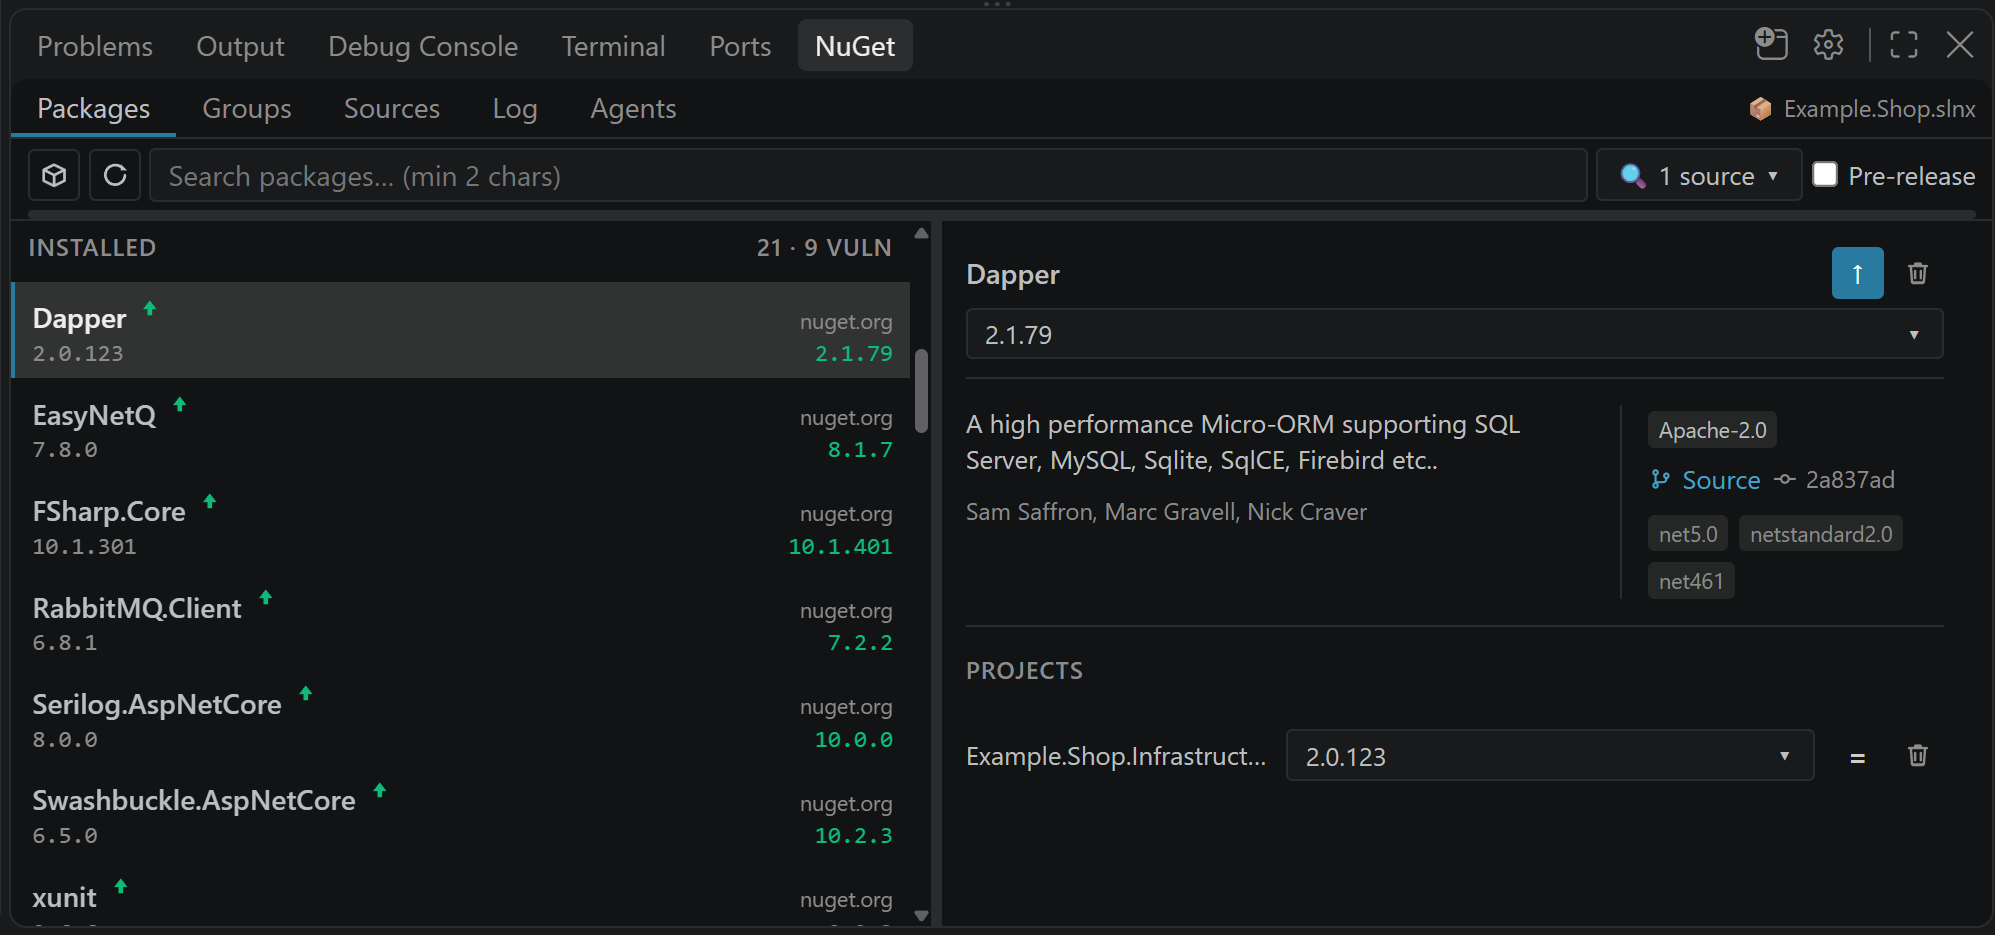1995x935 pixels.
Task: Open the Log sub-tab
Action: click(515, 108)
